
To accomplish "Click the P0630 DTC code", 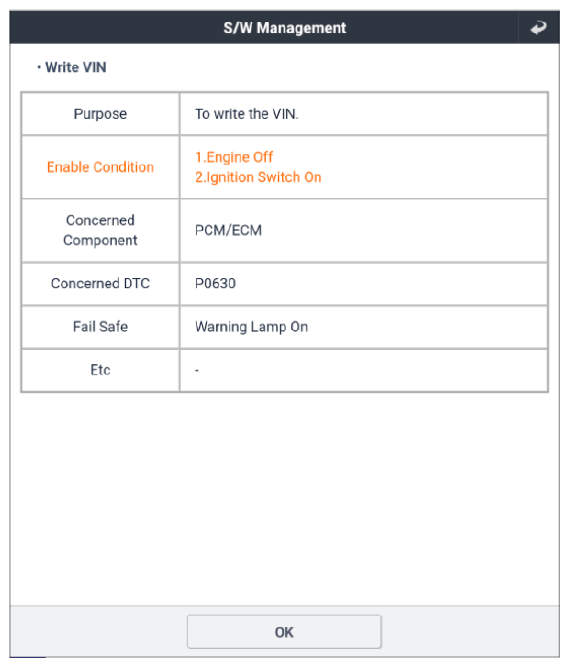I will [215, 283].
